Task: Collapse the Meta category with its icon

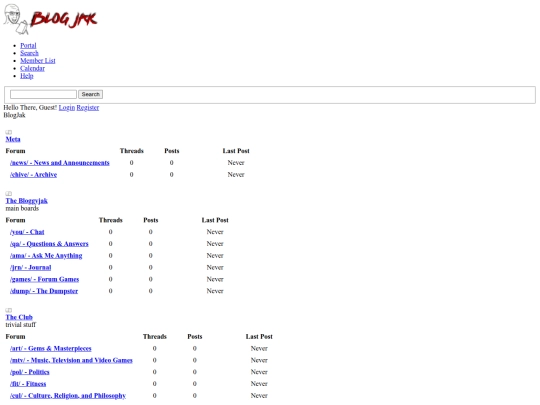Action: point(9,132)
